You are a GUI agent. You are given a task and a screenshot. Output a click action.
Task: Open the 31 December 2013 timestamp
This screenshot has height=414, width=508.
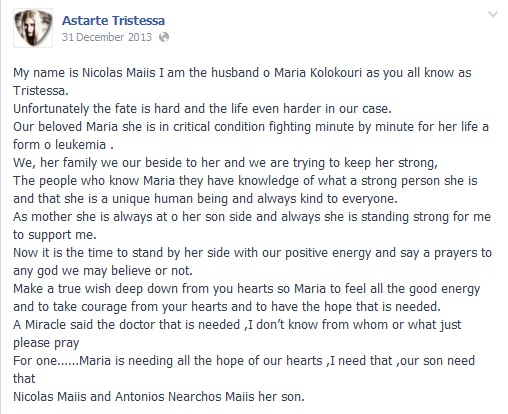tap(107, 37)
